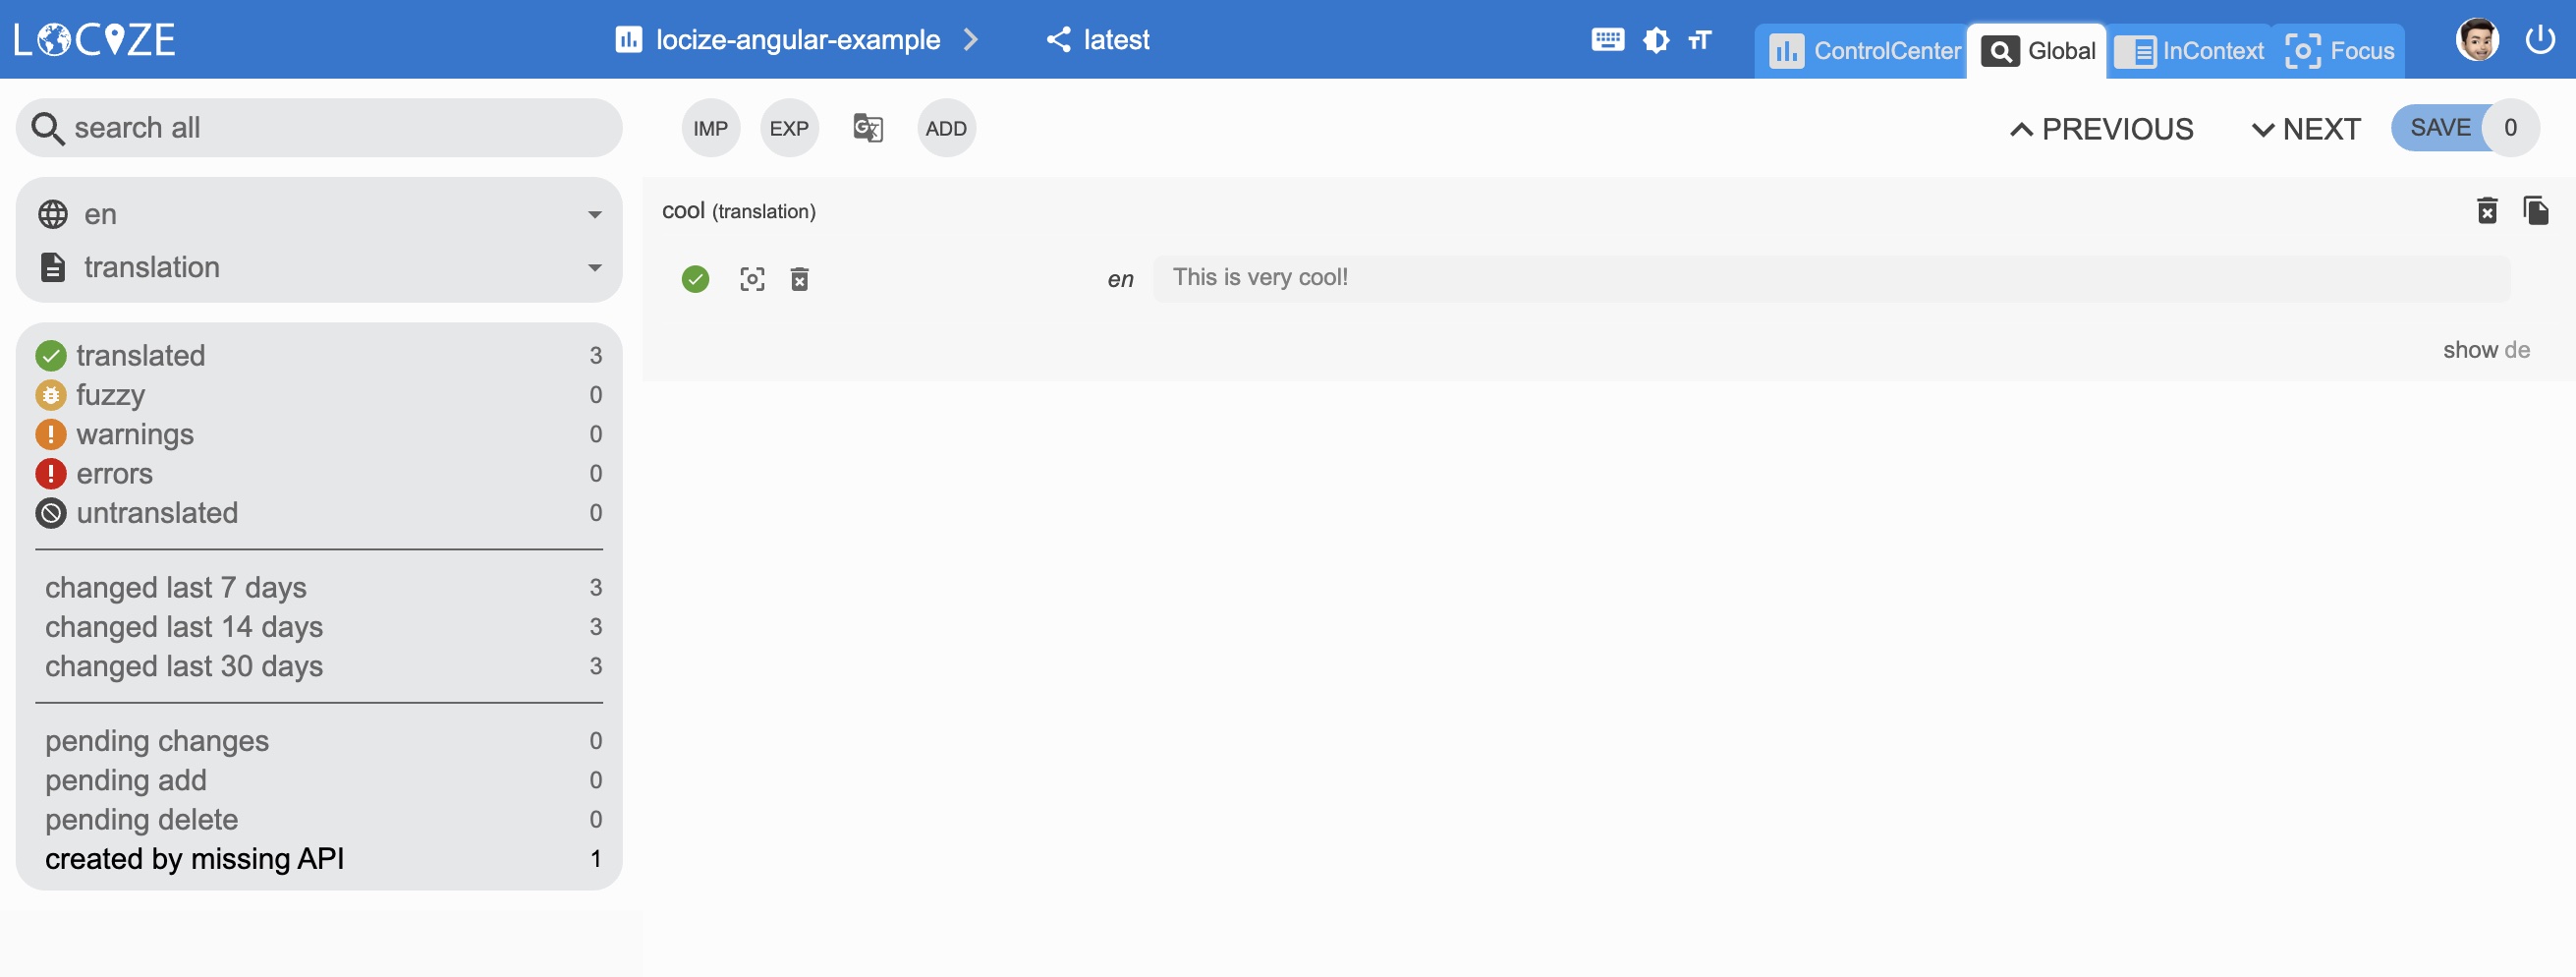Switch to the ControlCenter tab
Viewport: 2576px width, 977px height.
click(x=1864, y=51)
